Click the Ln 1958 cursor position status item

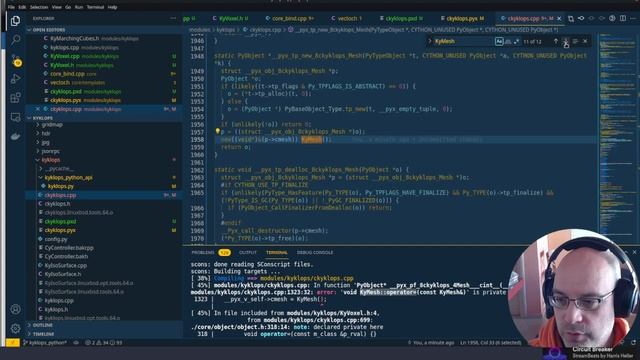click(491, 343)
